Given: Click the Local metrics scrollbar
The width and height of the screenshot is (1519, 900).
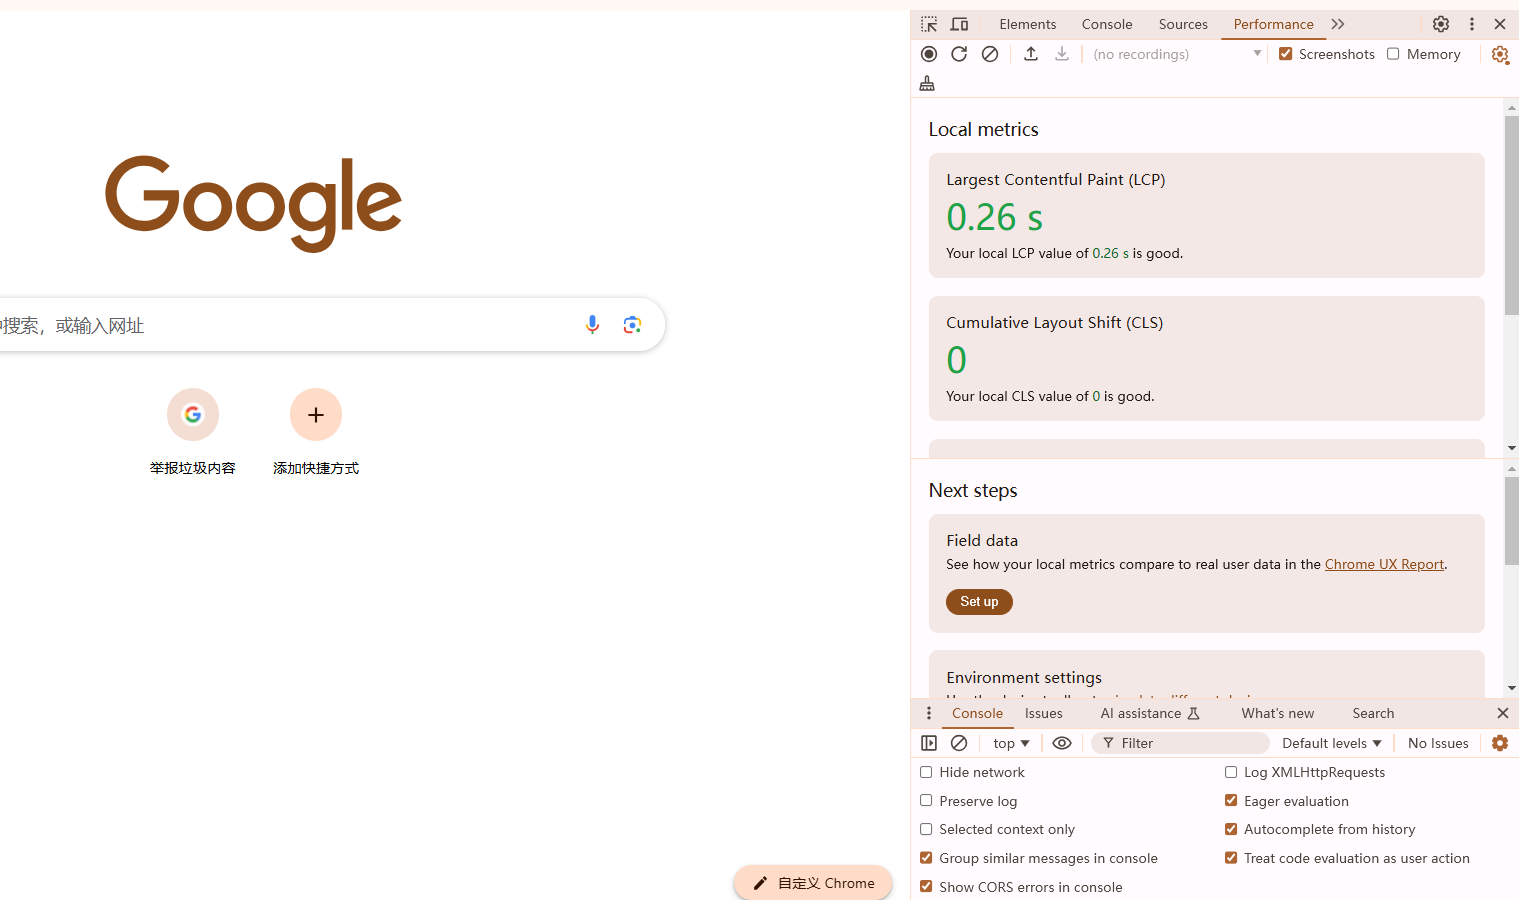Looking at the screenshot, I should 1511,215.
